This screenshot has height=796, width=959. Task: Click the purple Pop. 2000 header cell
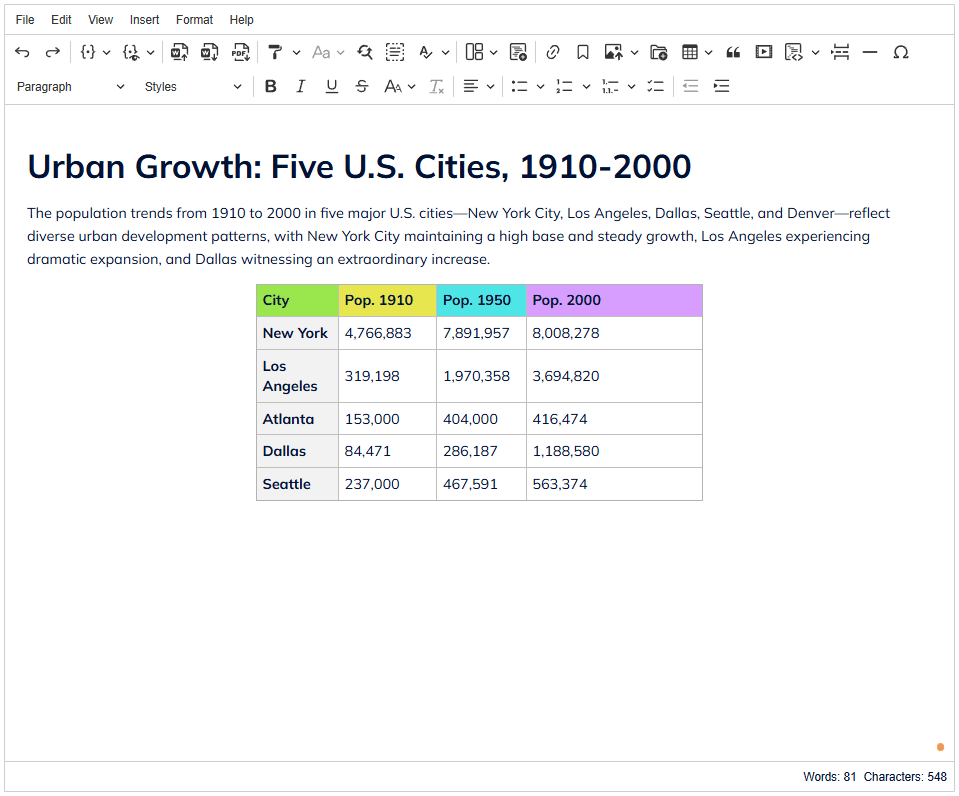point(613,301)
